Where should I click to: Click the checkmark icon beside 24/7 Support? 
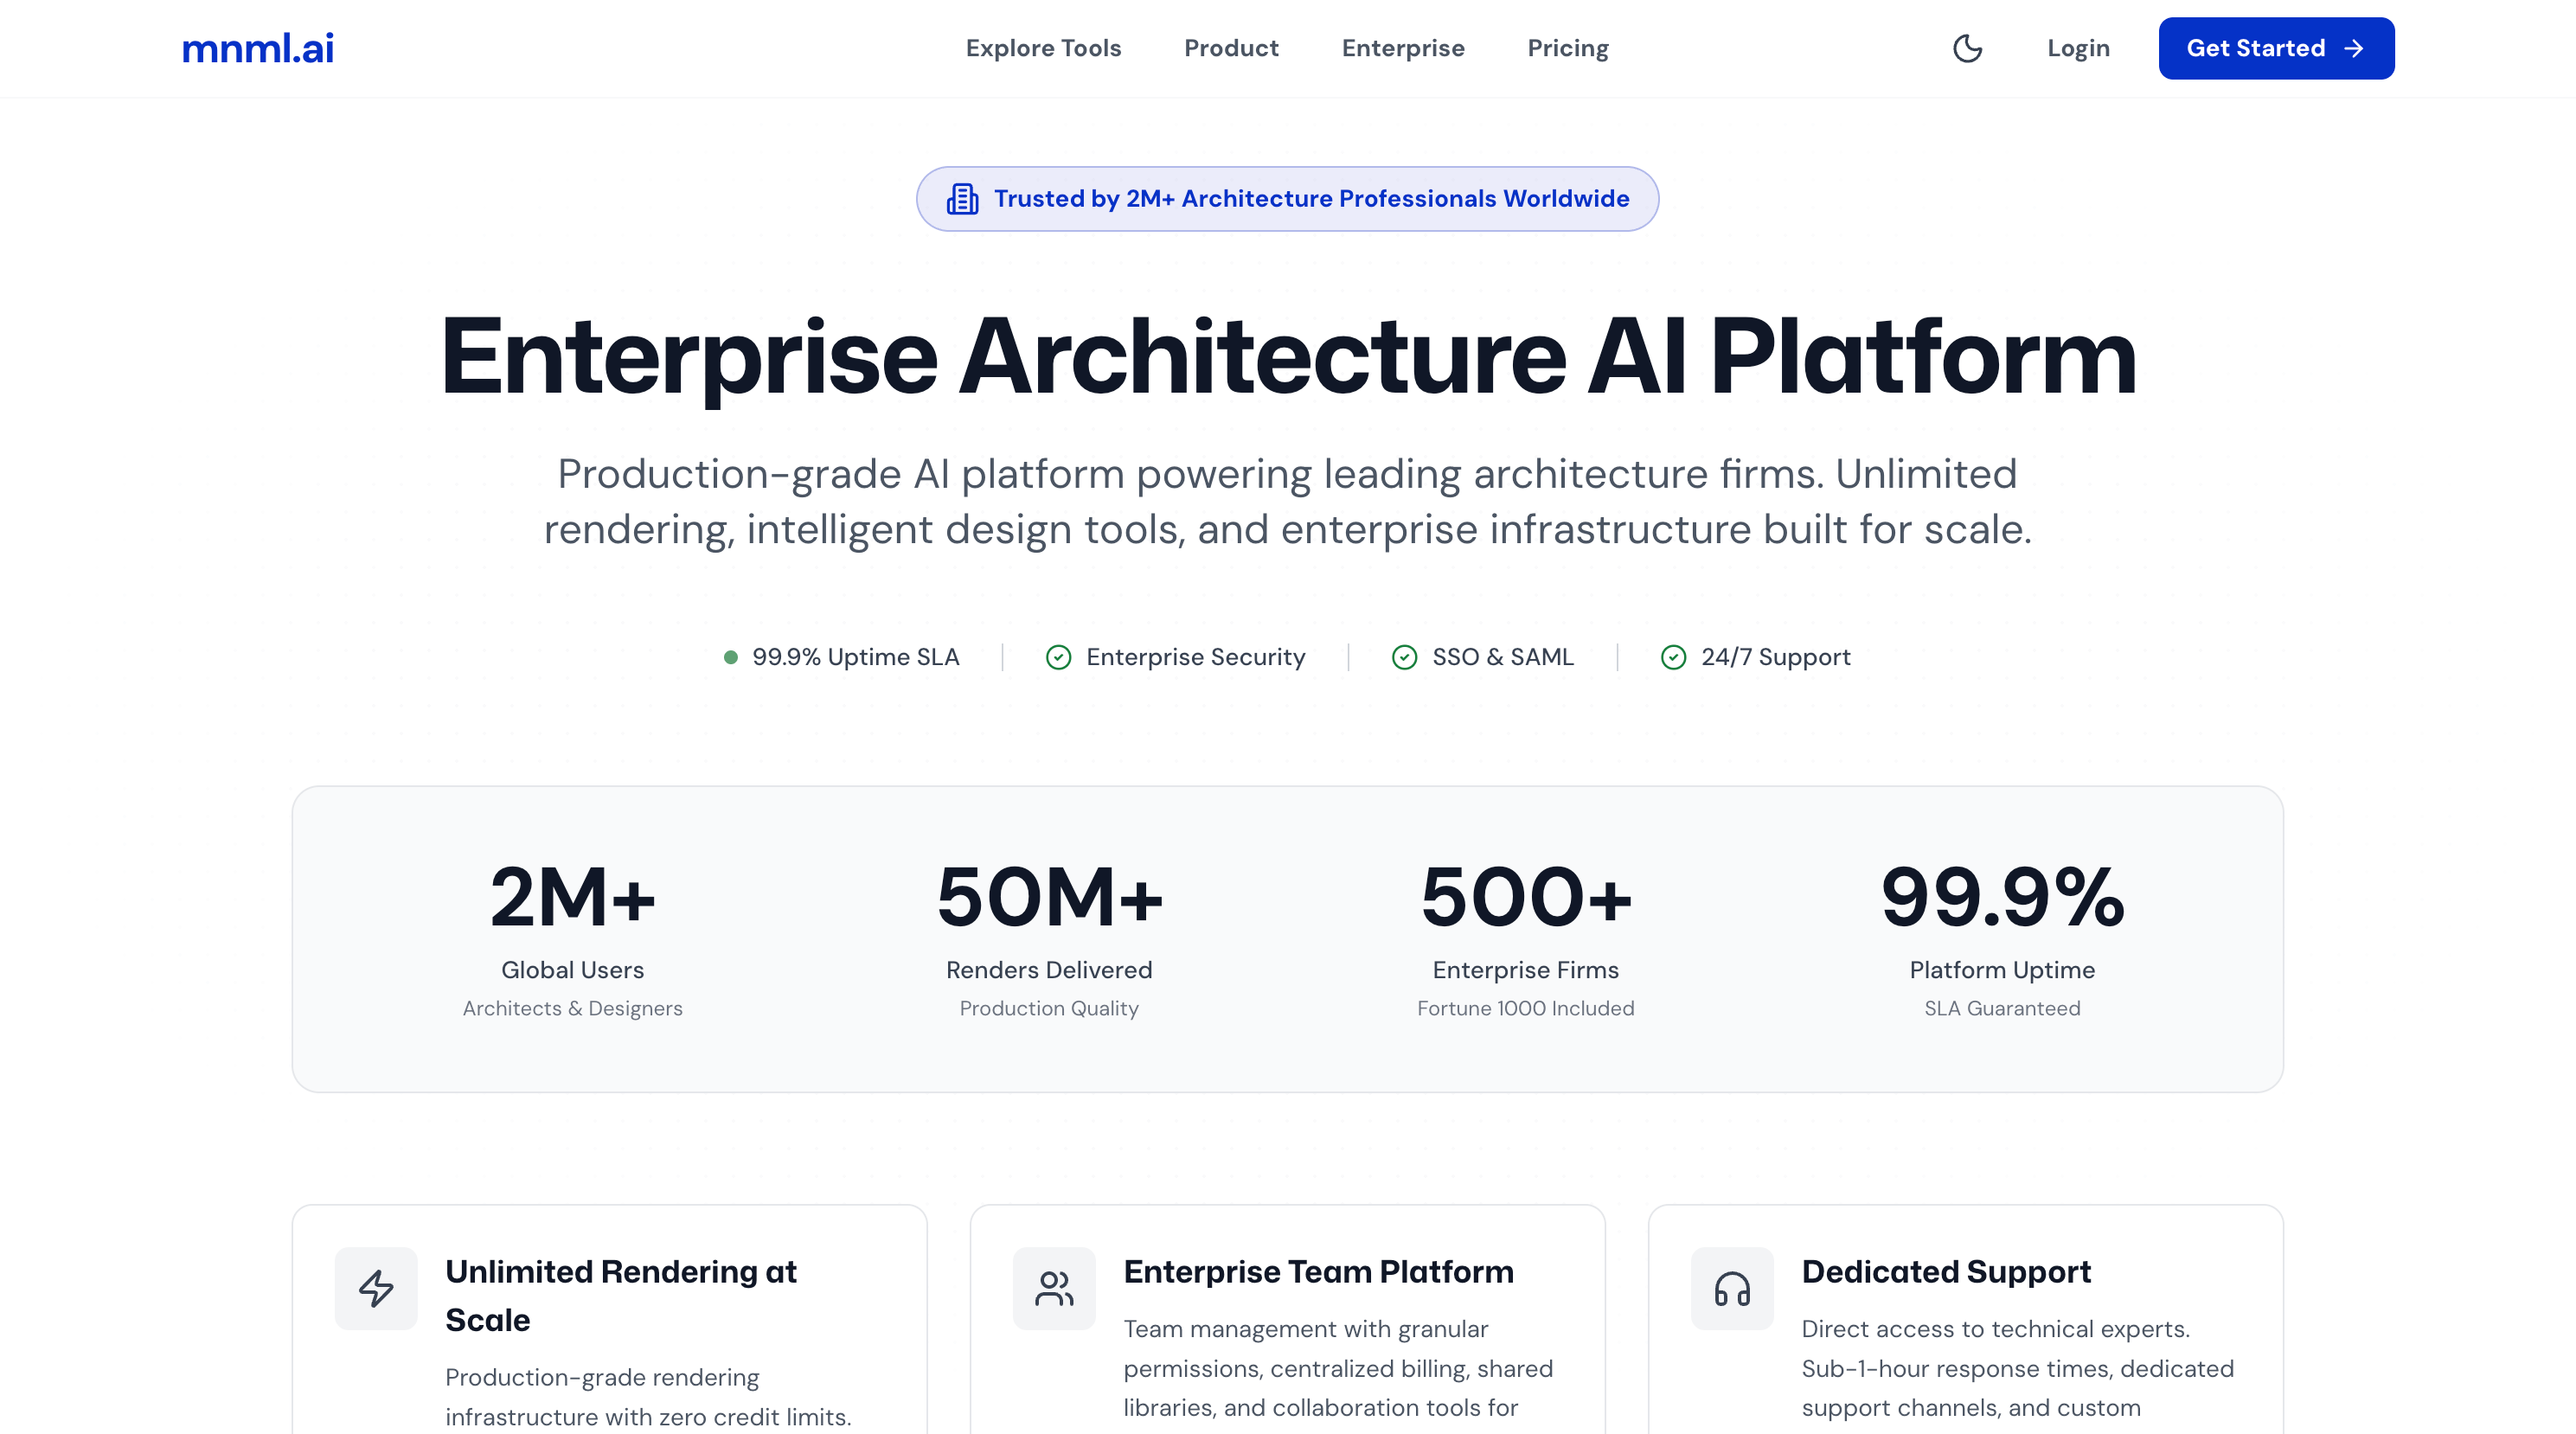1673,657
